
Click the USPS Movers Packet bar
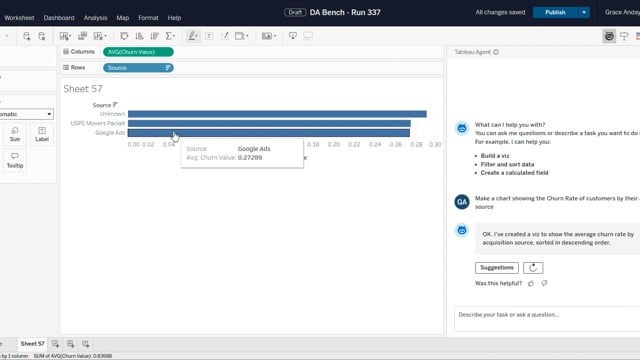[269, 123]
